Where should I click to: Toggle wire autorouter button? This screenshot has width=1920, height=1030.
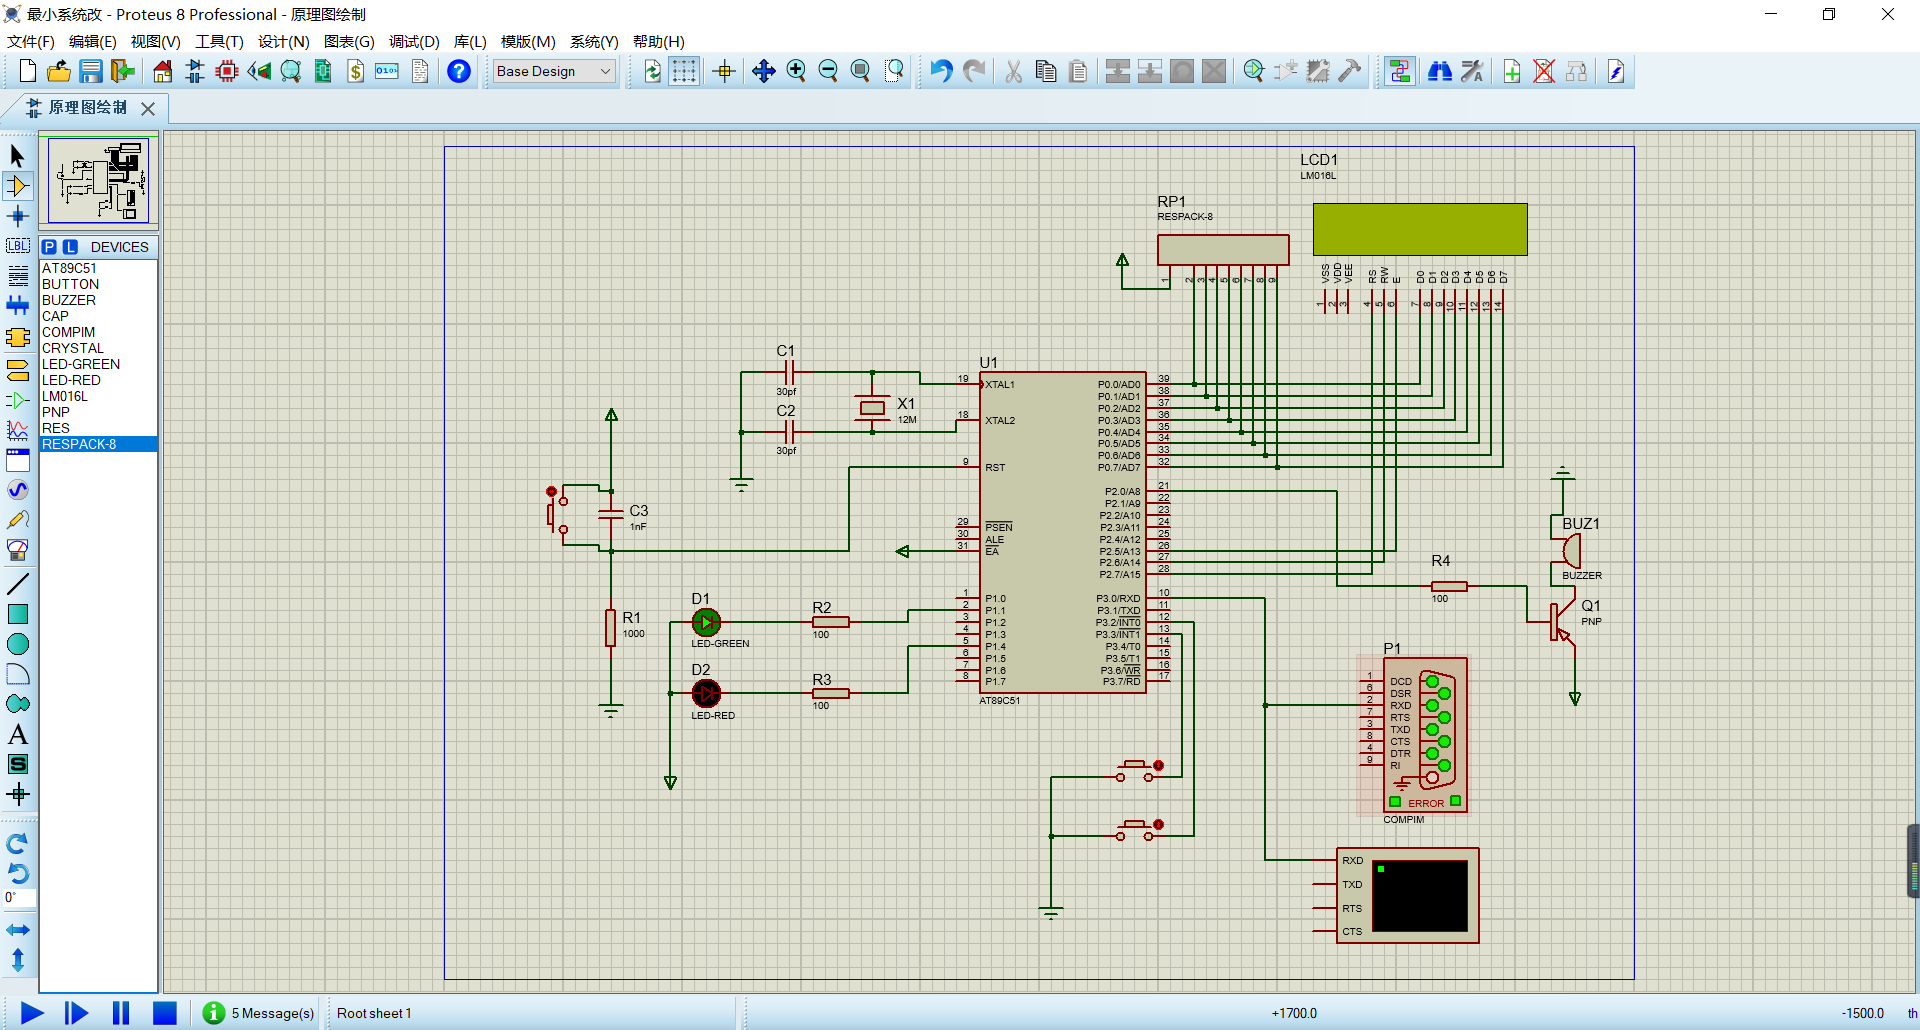1400,71
